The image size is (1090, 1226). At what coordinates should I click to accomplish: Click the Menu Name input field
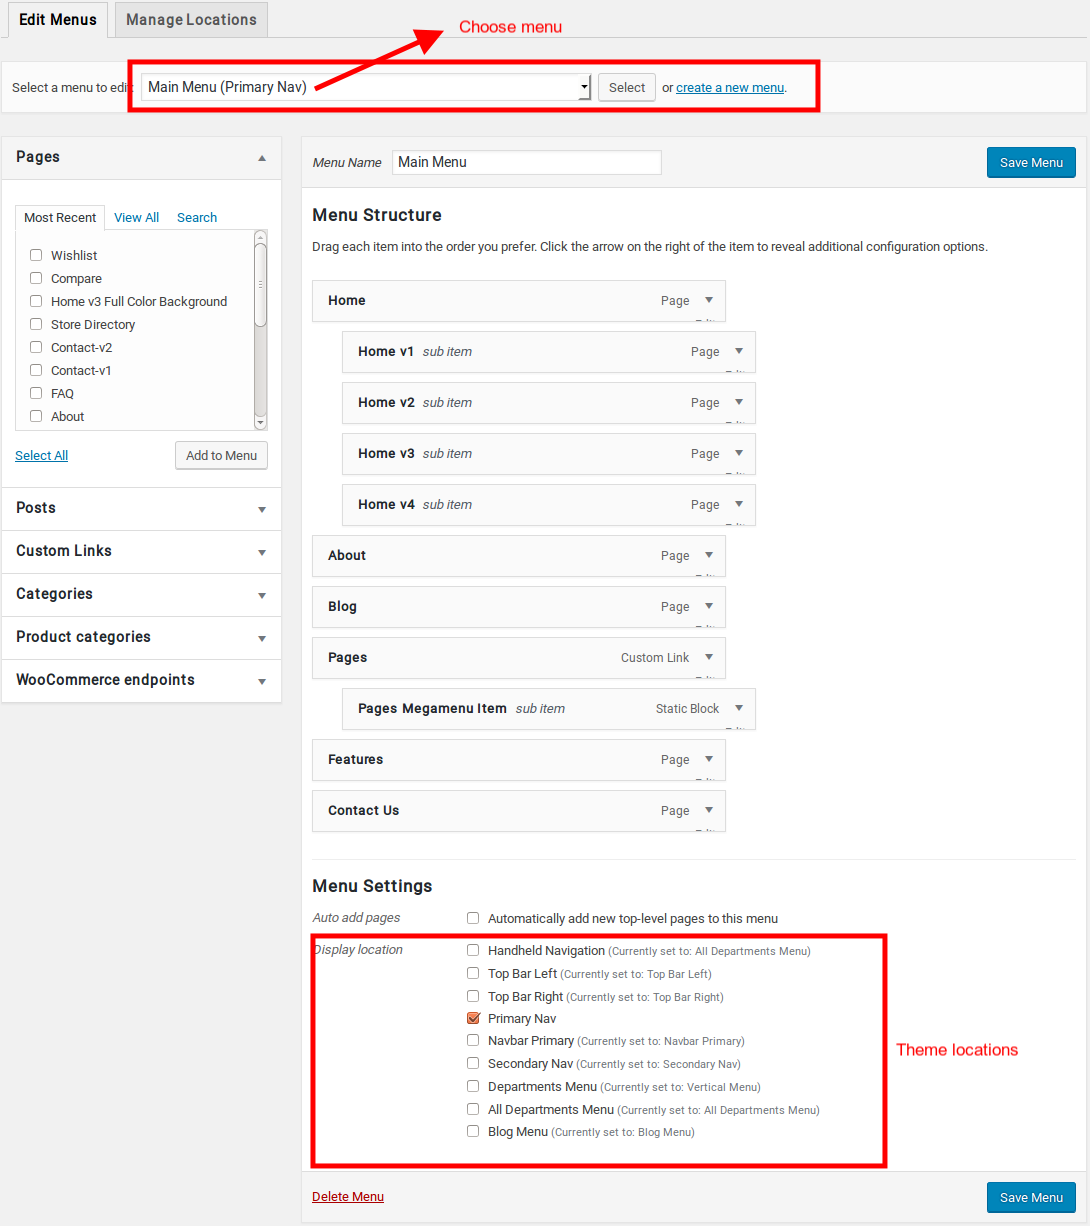(527, 162)
